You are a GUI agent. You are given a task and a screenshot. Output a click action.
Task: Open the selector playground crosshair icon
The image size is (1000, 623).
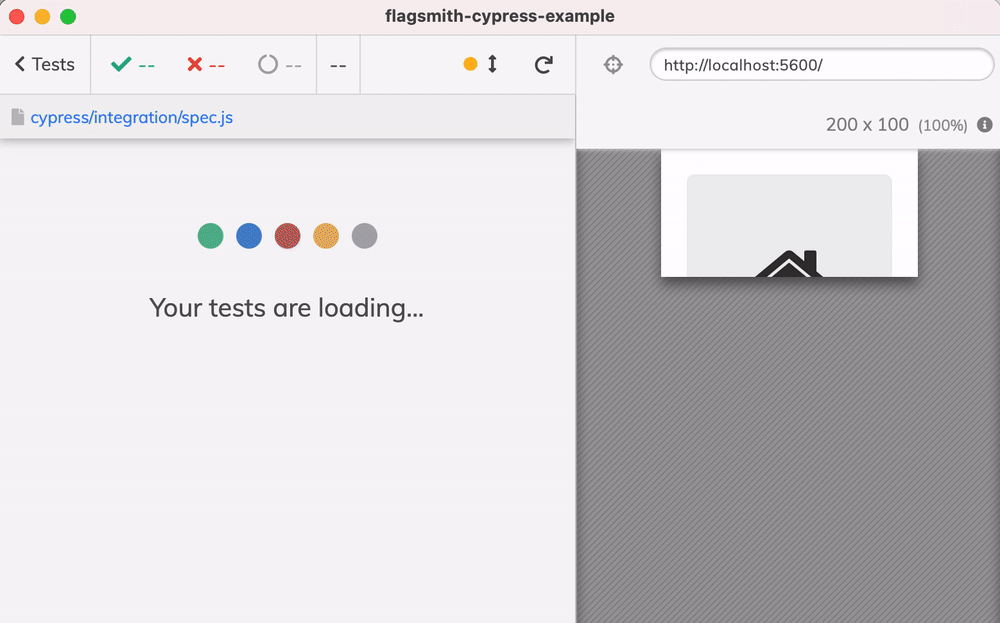613,64
